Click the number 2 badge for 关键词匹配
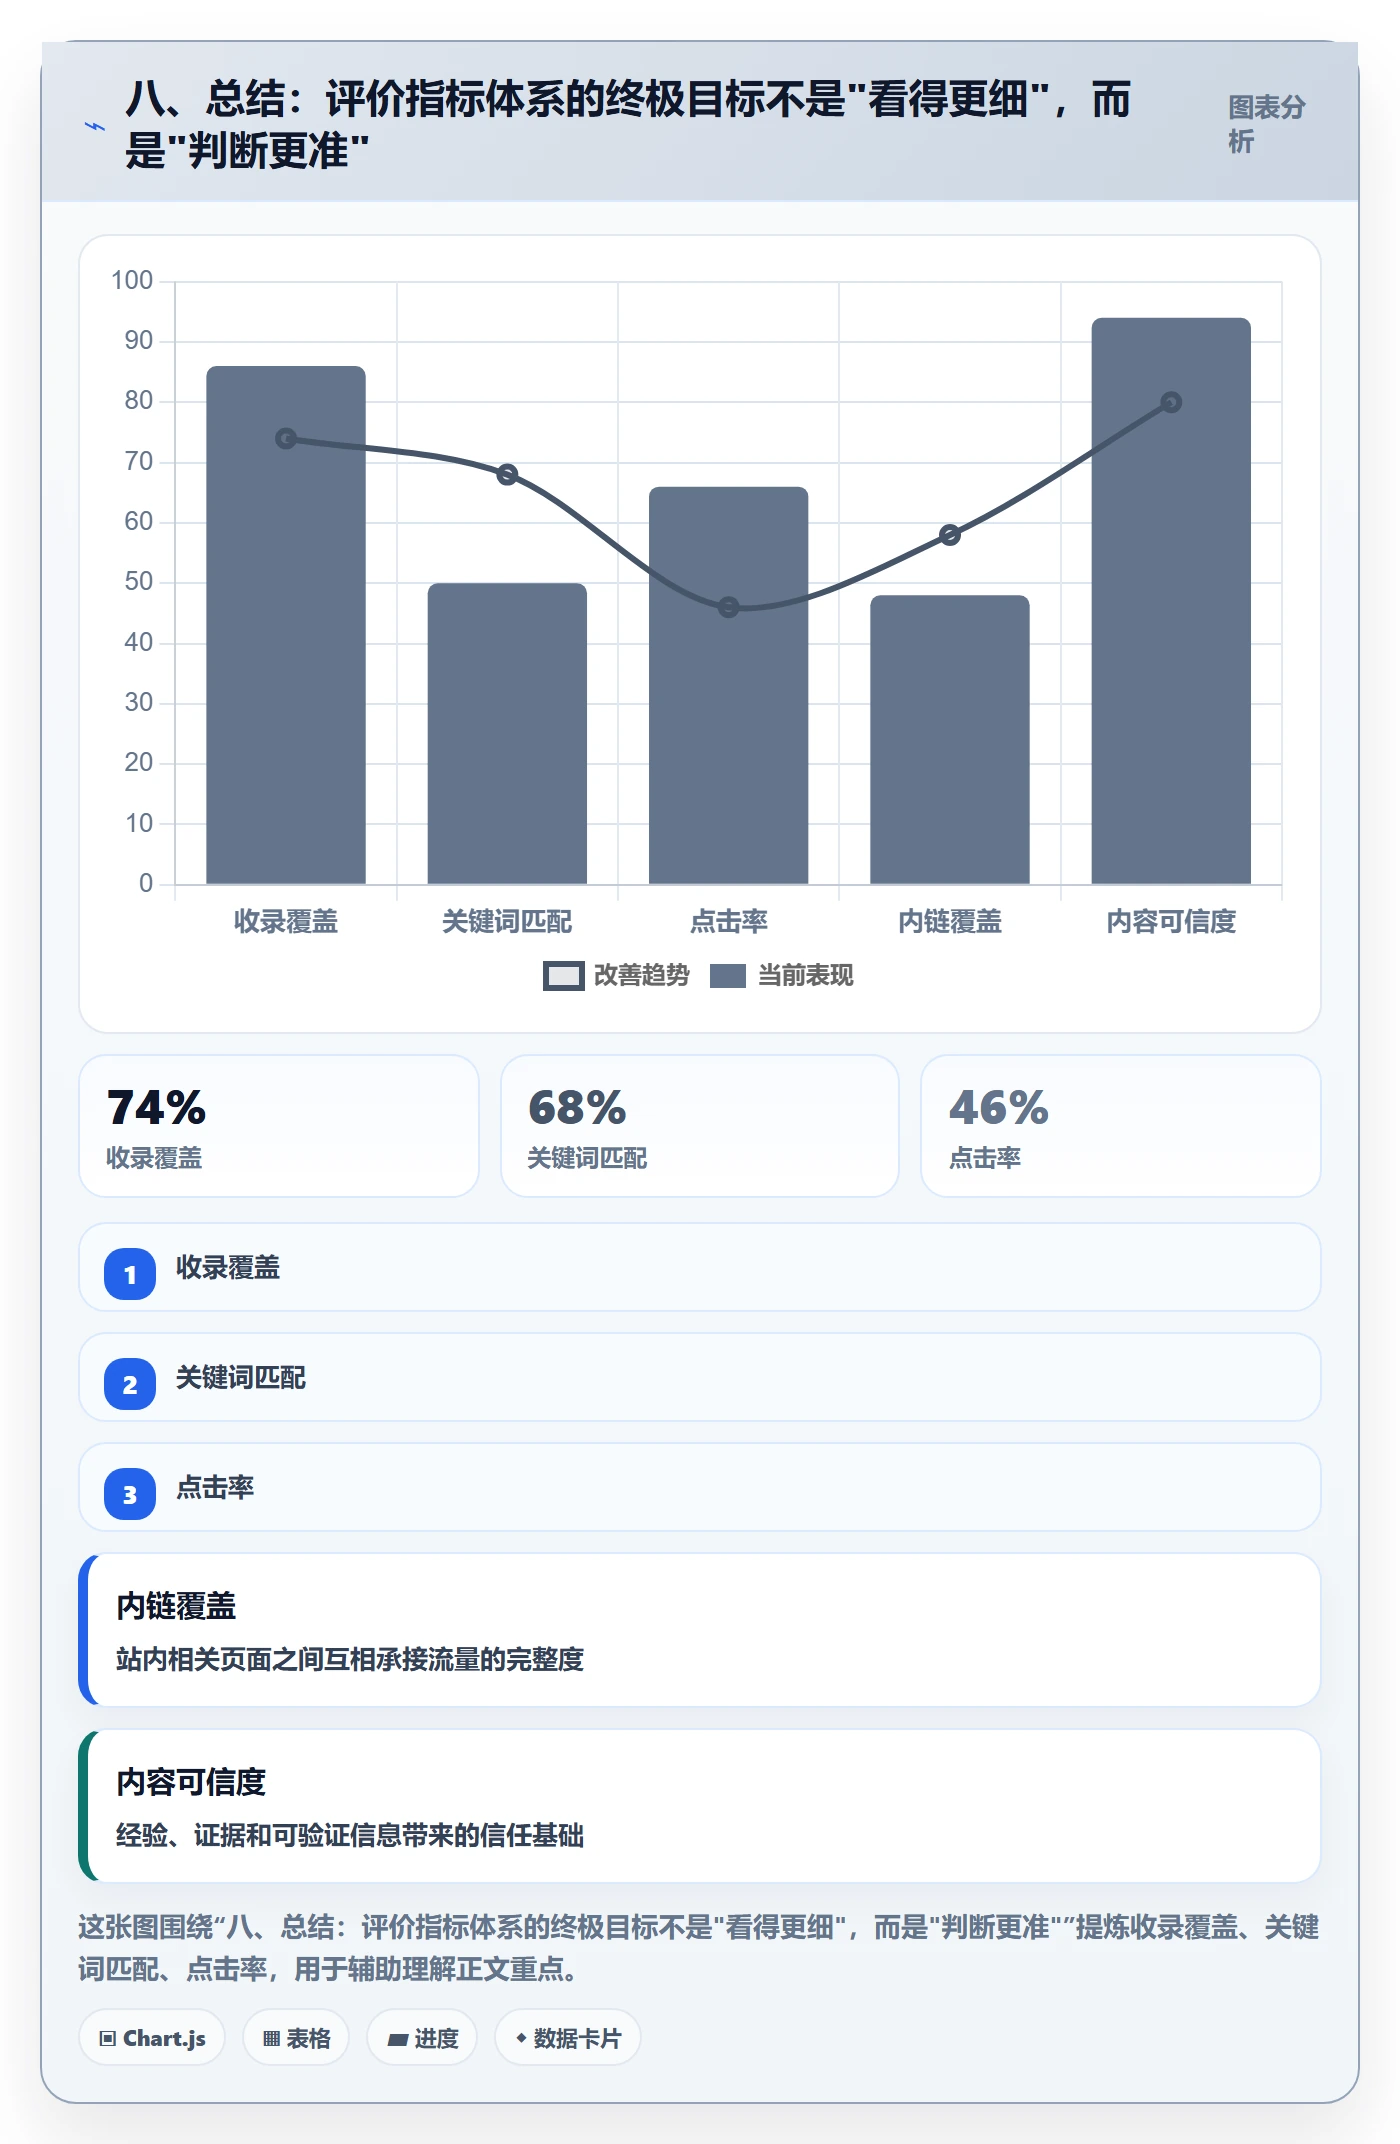This screenshot has width=1400, height=2144. coord(130,1384)
